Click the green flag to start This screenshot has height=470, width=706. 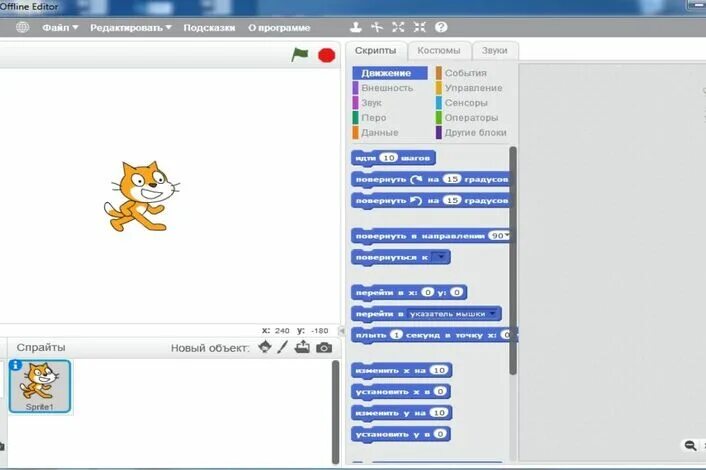(x=300, y=55)
